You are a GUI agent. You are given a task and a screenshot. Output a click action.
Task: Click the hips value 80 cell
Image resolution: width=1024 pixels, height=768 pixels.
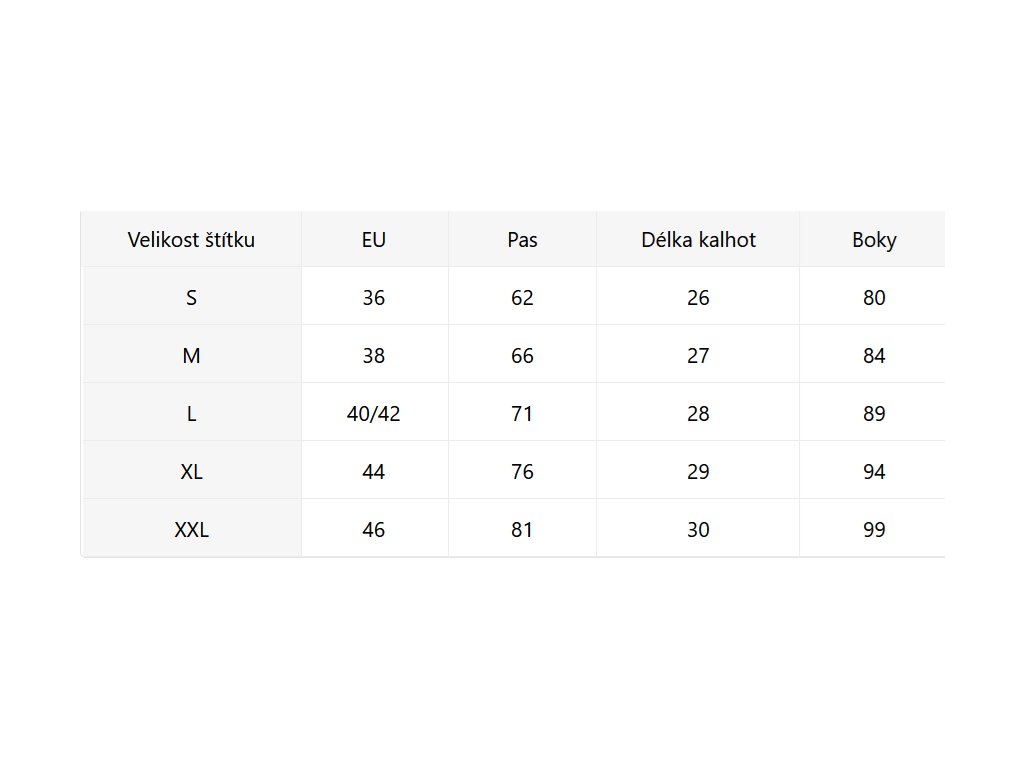click(874, 298)
